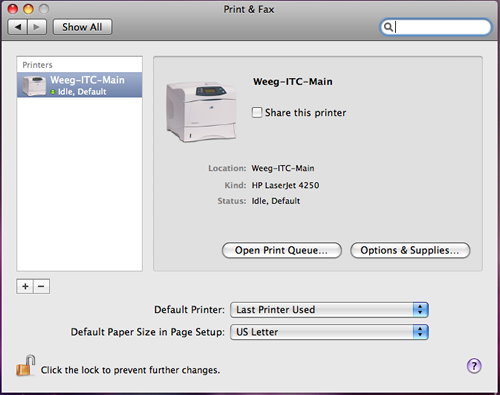Open the Default Paper Size dropdown
Image resolution: width=500 pixels, height=395 pixels.
click(329, 332)
